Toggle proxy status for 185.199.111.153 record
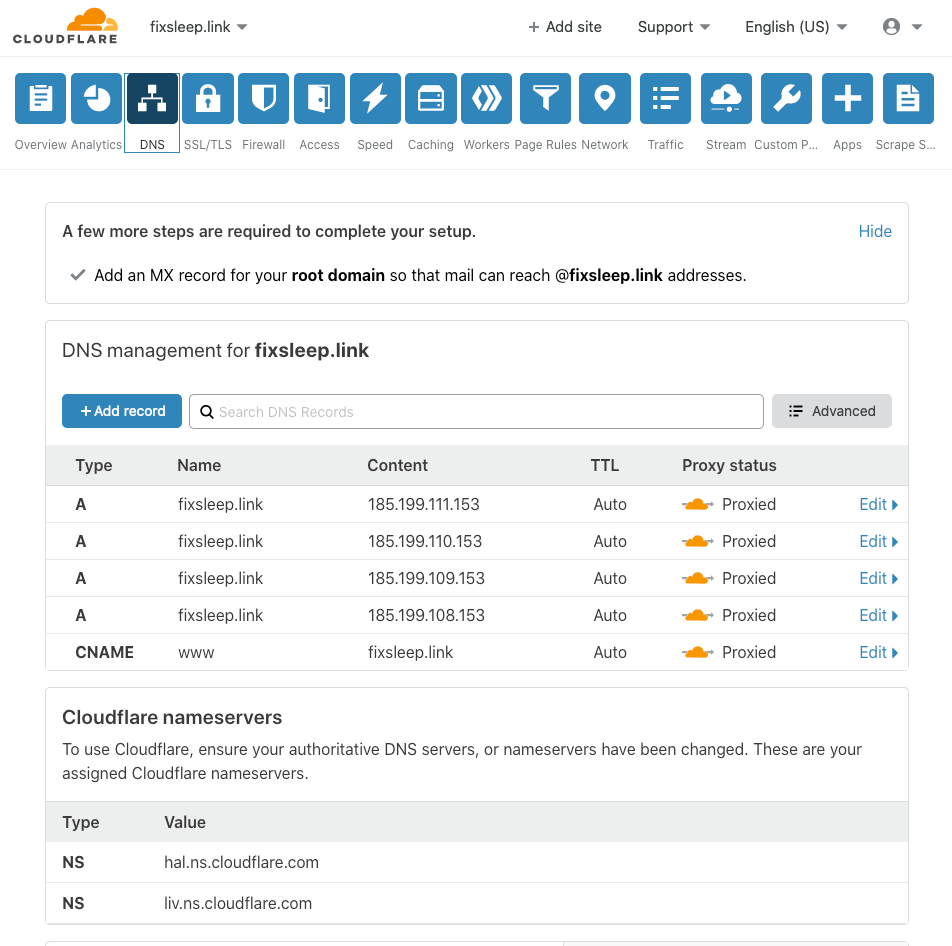This screenshot has height=946, width=952. 697,505
